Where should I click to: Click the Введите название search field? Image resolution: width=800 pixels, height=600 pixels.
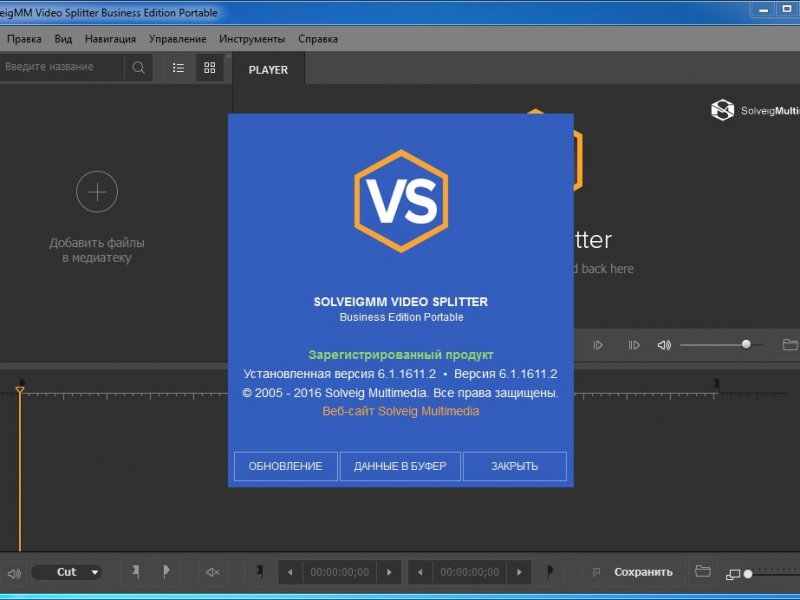coord(62,67)
